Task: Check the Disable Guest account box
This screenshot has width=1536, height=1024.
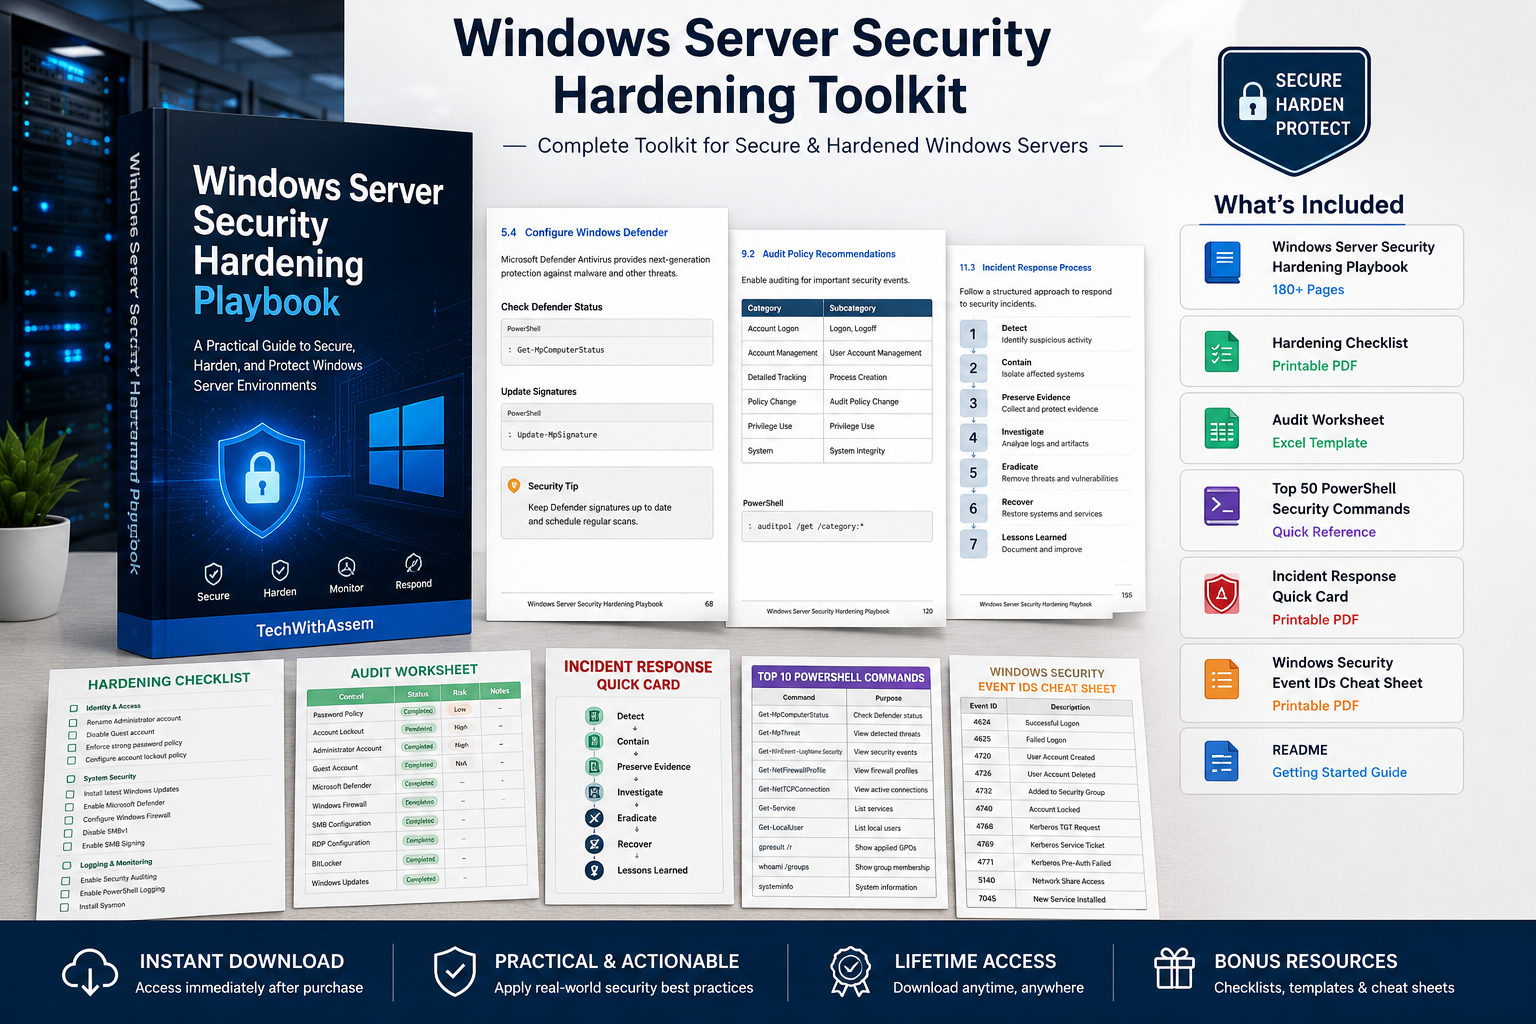Action: point(72,735)
